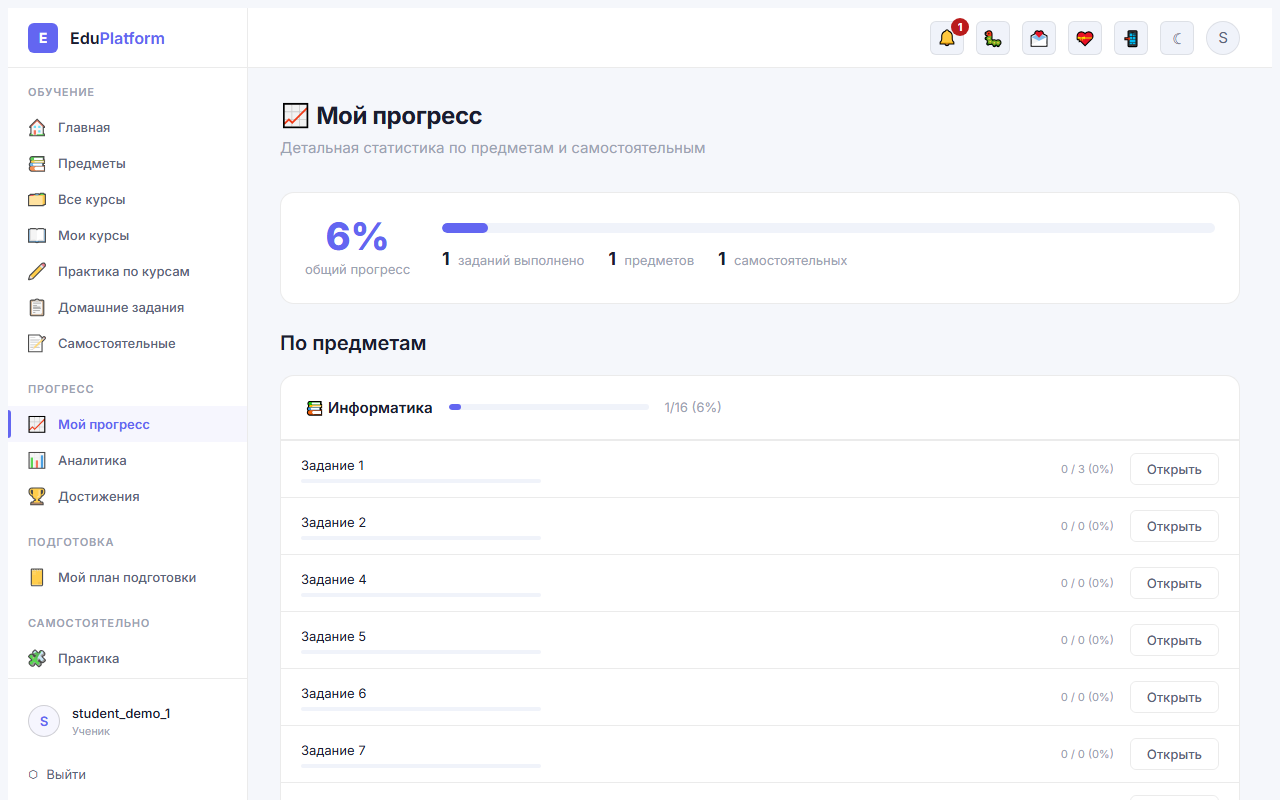Click the books icon next to Информатика
The image size is (1280, 800).
click(x=314, y=408)
